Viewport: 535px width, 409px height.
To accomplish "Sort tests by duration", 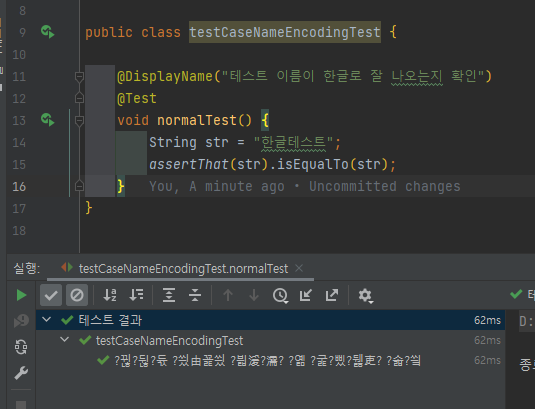I will click(x=136, y=295).
